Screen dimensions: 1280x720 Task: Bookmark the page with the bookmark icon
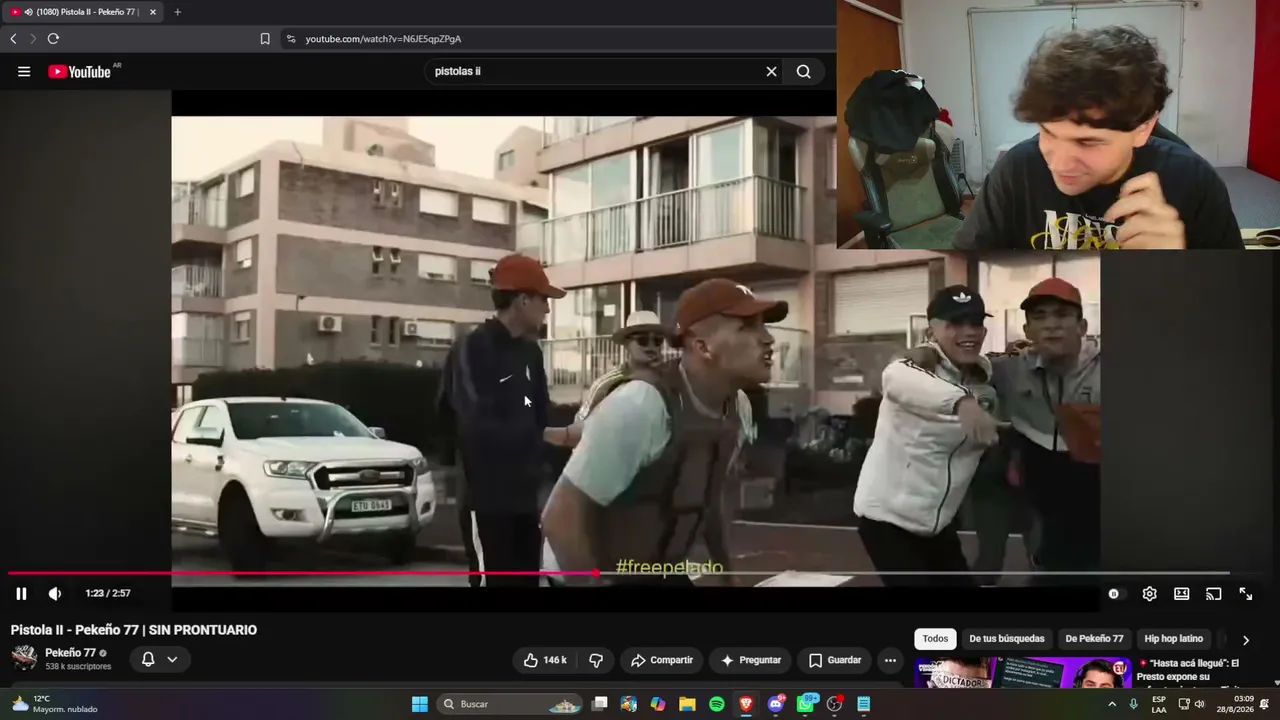point(265,39)
